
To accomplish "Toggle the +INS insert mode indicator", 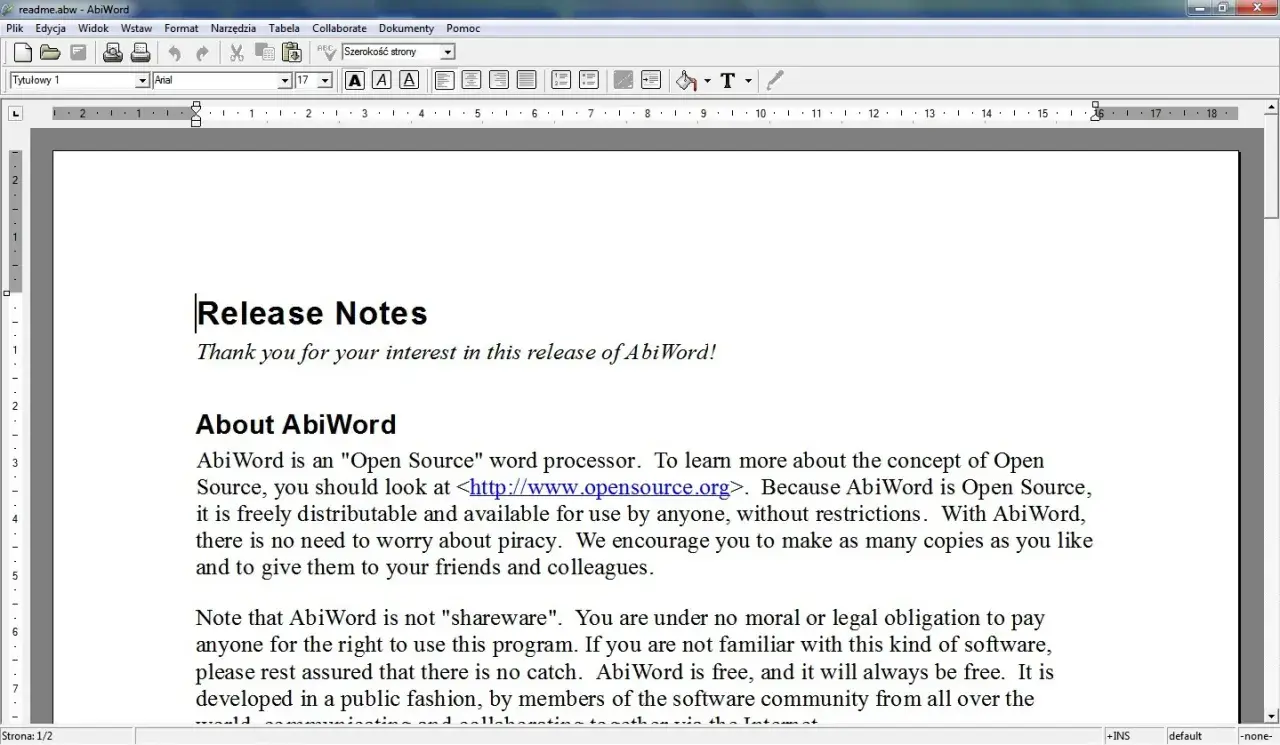I will pyautogui.click(x=1133, y=736).
